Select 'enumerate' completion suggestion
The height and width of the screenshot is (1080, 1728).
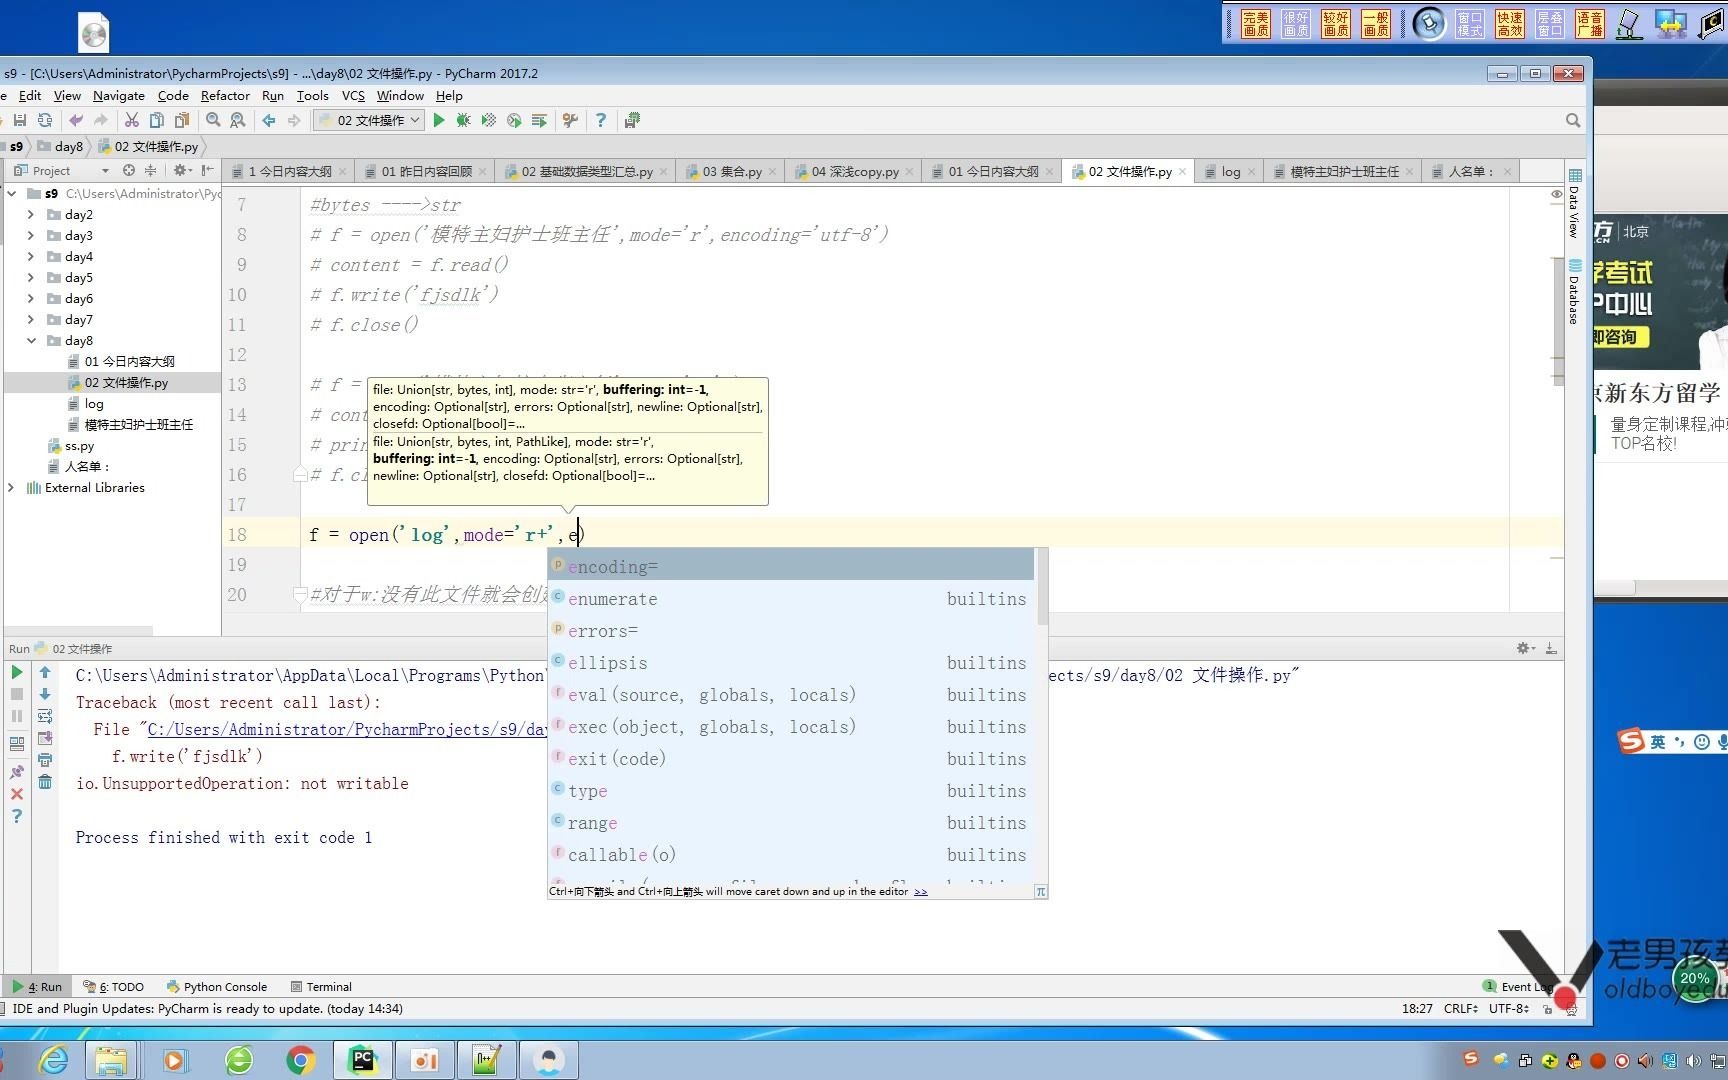pyautogui.click(x=791, y=599)
